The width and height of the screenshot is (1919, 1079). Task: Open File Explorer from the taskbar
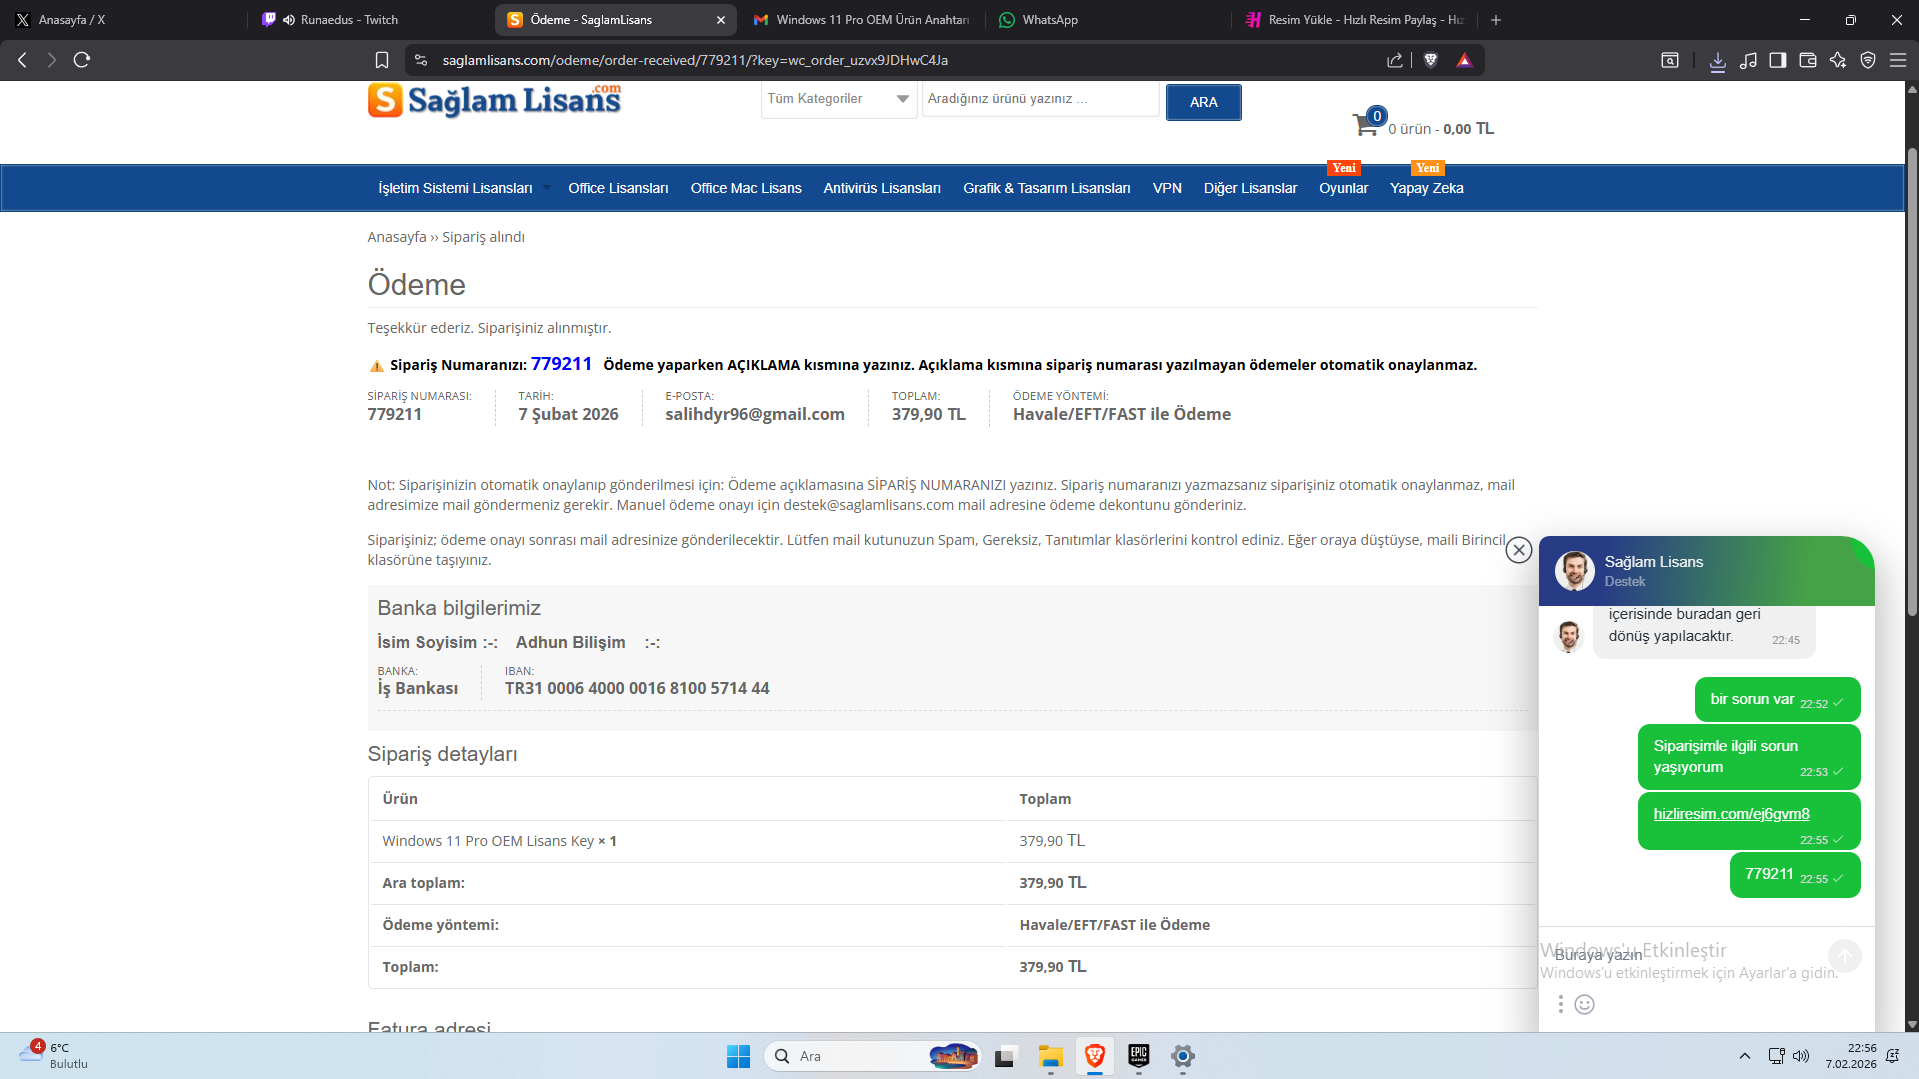(x=1050, y=1056)
